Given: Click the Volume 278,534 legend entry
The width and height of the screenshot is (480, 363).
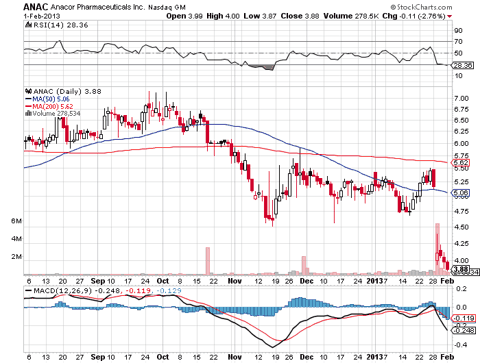Looking at the screenshot, I should 56,113.
